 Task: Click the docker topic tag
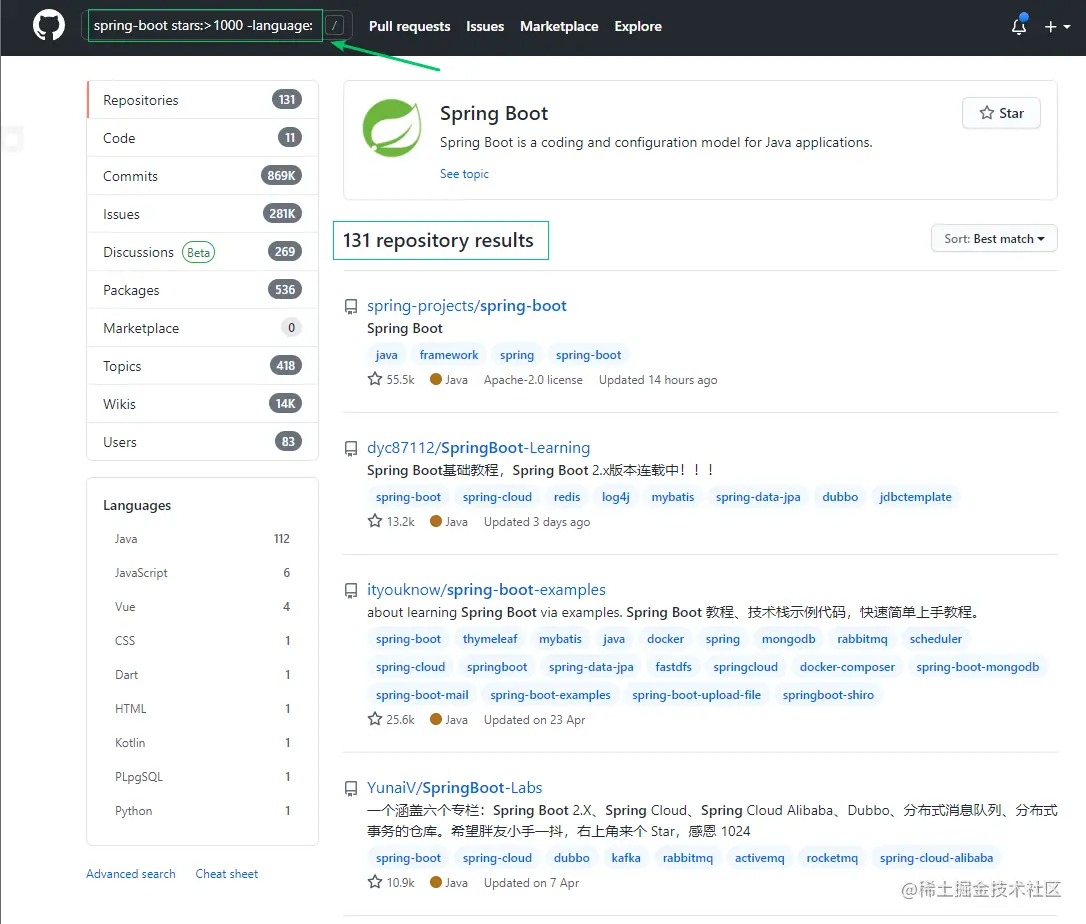pos(665,639)
